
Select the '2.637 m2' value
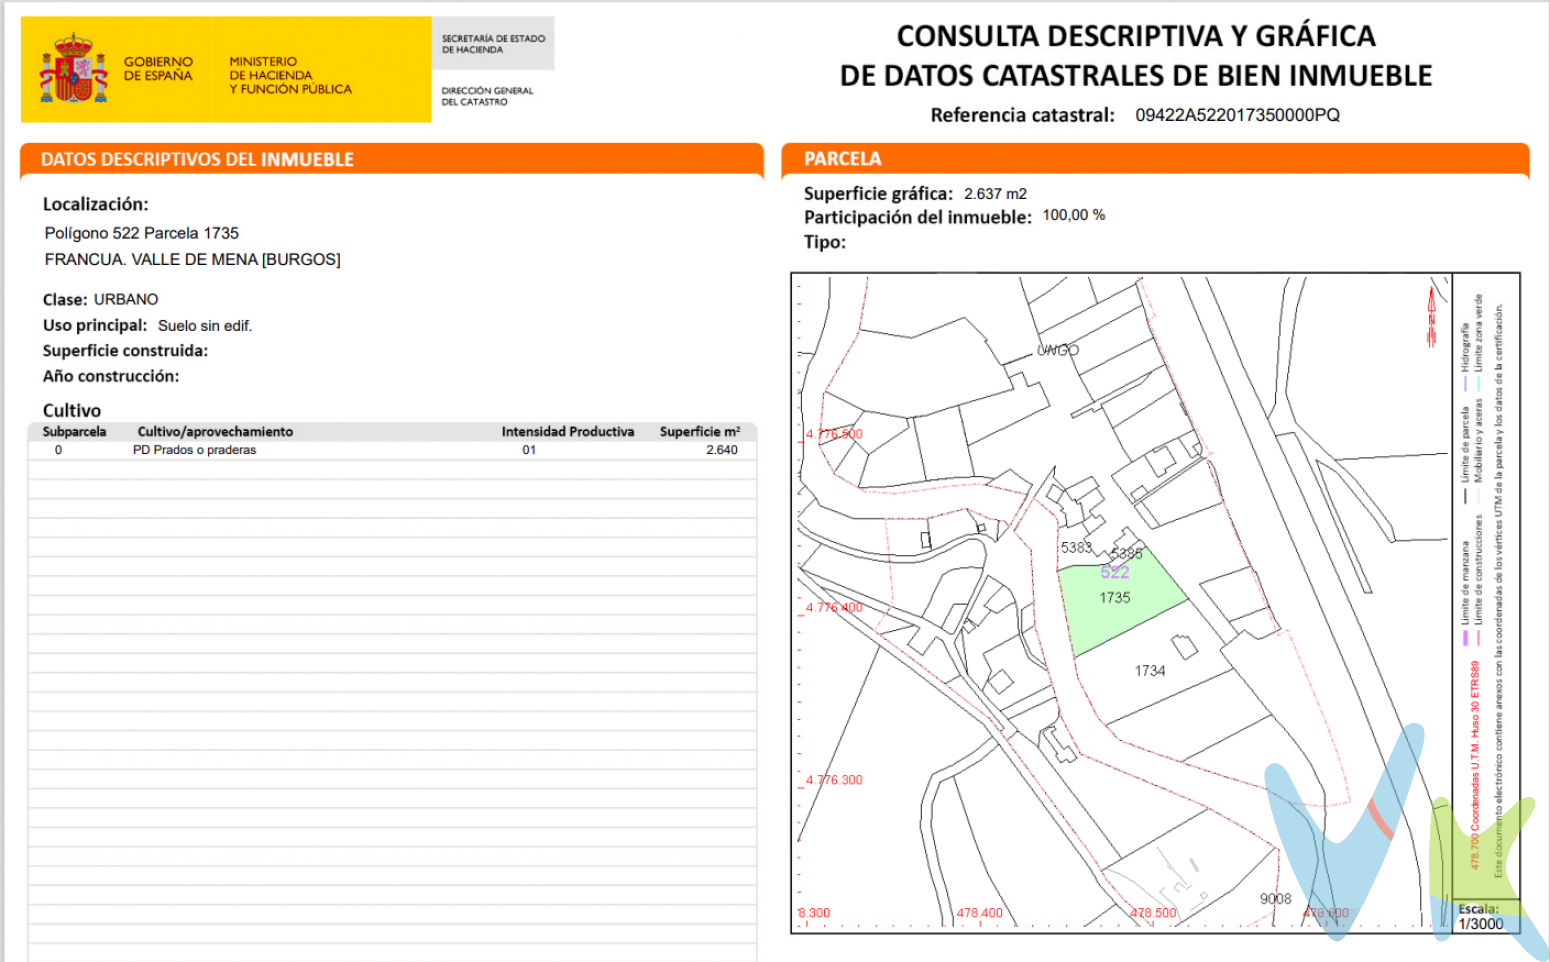995,194
